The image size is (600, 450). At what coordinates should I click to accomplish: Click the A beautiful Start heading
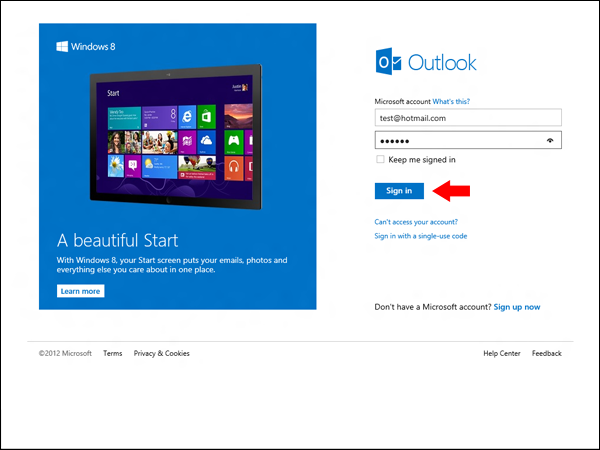pos(117,240)
